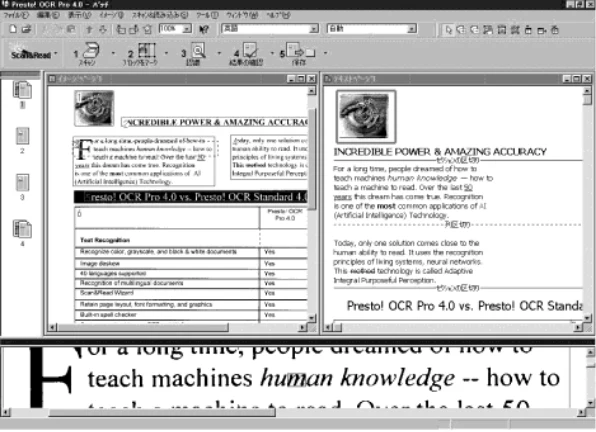Click step 5 save icon
This screenshot has height=432, width=596.
[x=300, y=51]
